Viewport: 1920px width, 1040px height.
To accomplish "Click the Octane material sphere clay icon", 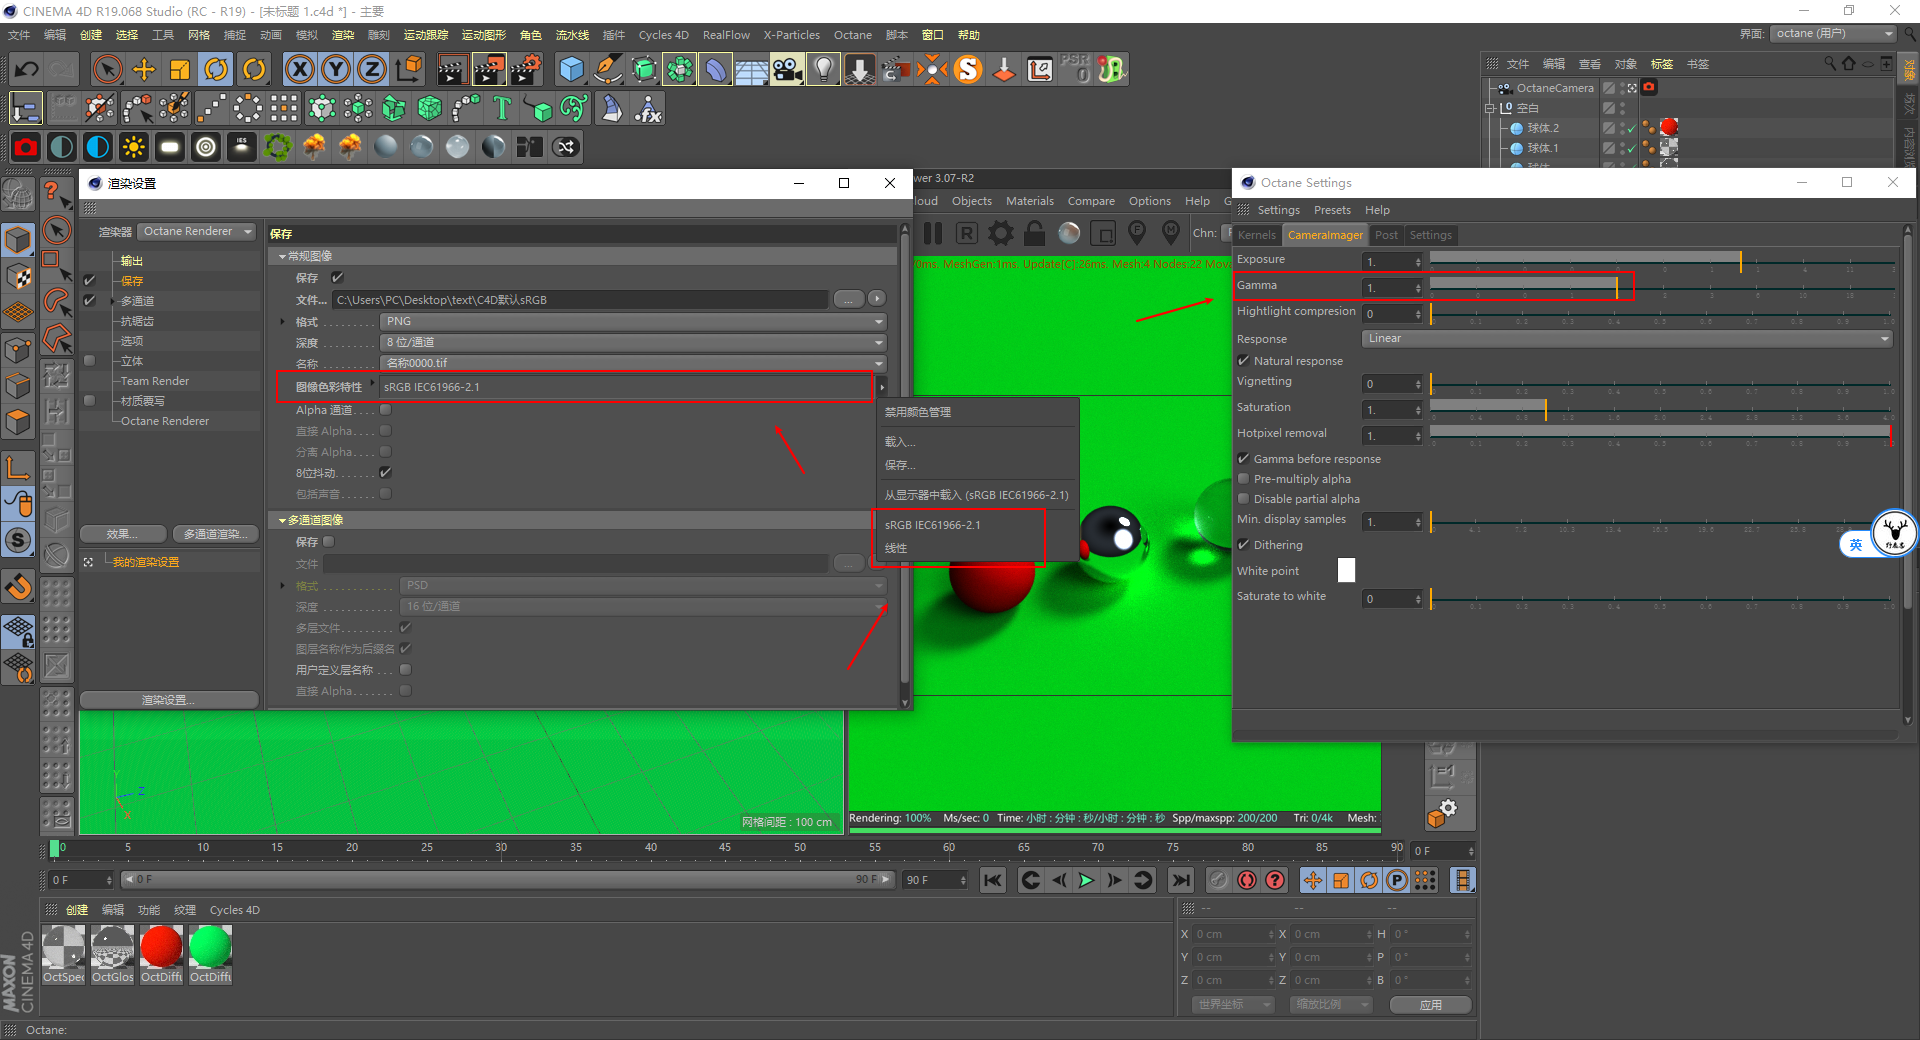I will [1069, 233].
